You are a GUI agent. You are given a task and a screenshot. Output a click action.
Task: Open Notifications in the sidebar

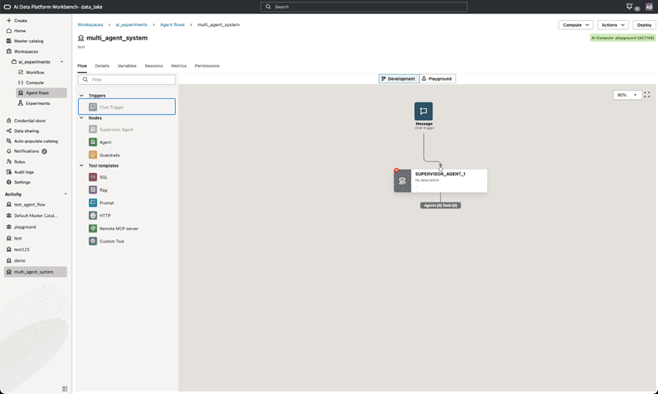pyautogui.click(x=26, y=151)
